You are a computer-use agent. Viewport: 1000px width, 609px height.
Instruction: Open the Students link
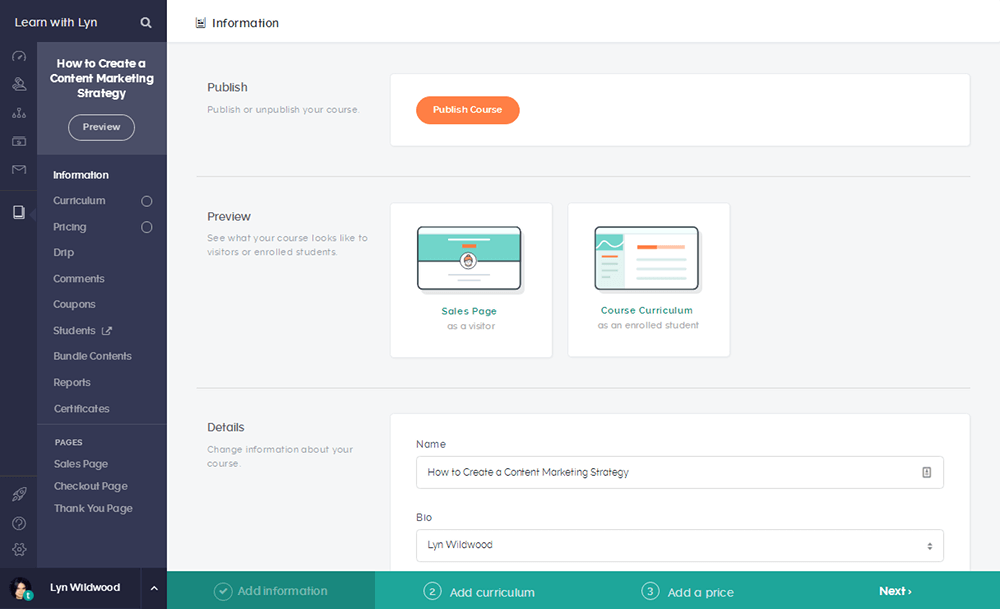(74, 330)
